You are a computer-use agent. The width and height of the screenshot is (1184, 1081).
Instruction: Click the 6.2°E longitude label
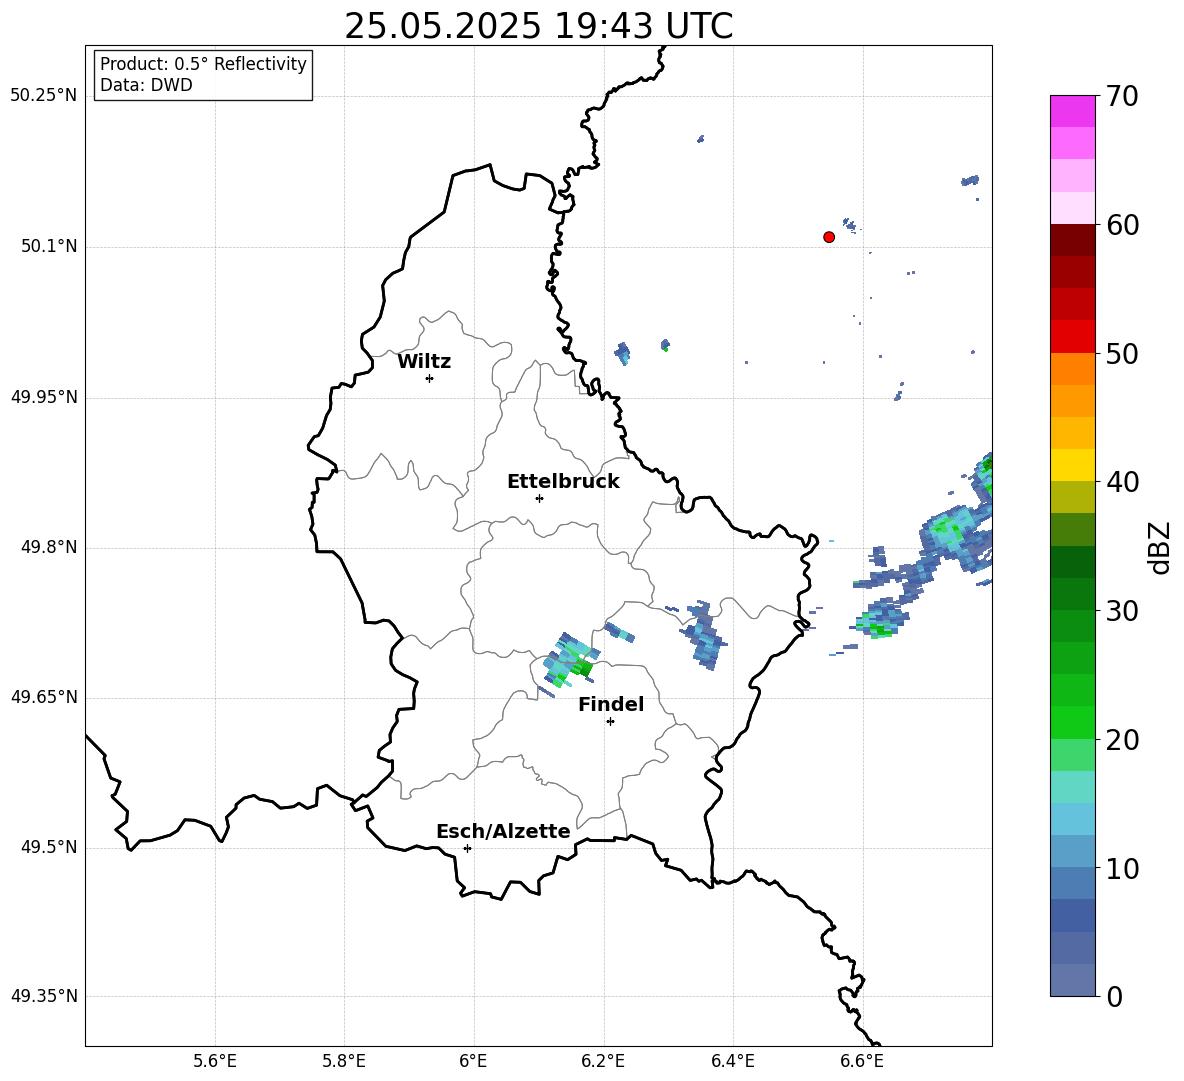pyautogui.click(x=603, y=1061)
